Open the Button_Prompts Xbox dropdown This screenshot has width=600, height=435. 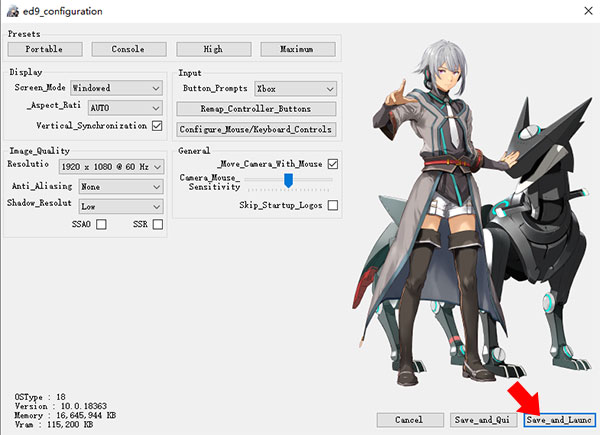pyautogui.click(x=295, y=89)
